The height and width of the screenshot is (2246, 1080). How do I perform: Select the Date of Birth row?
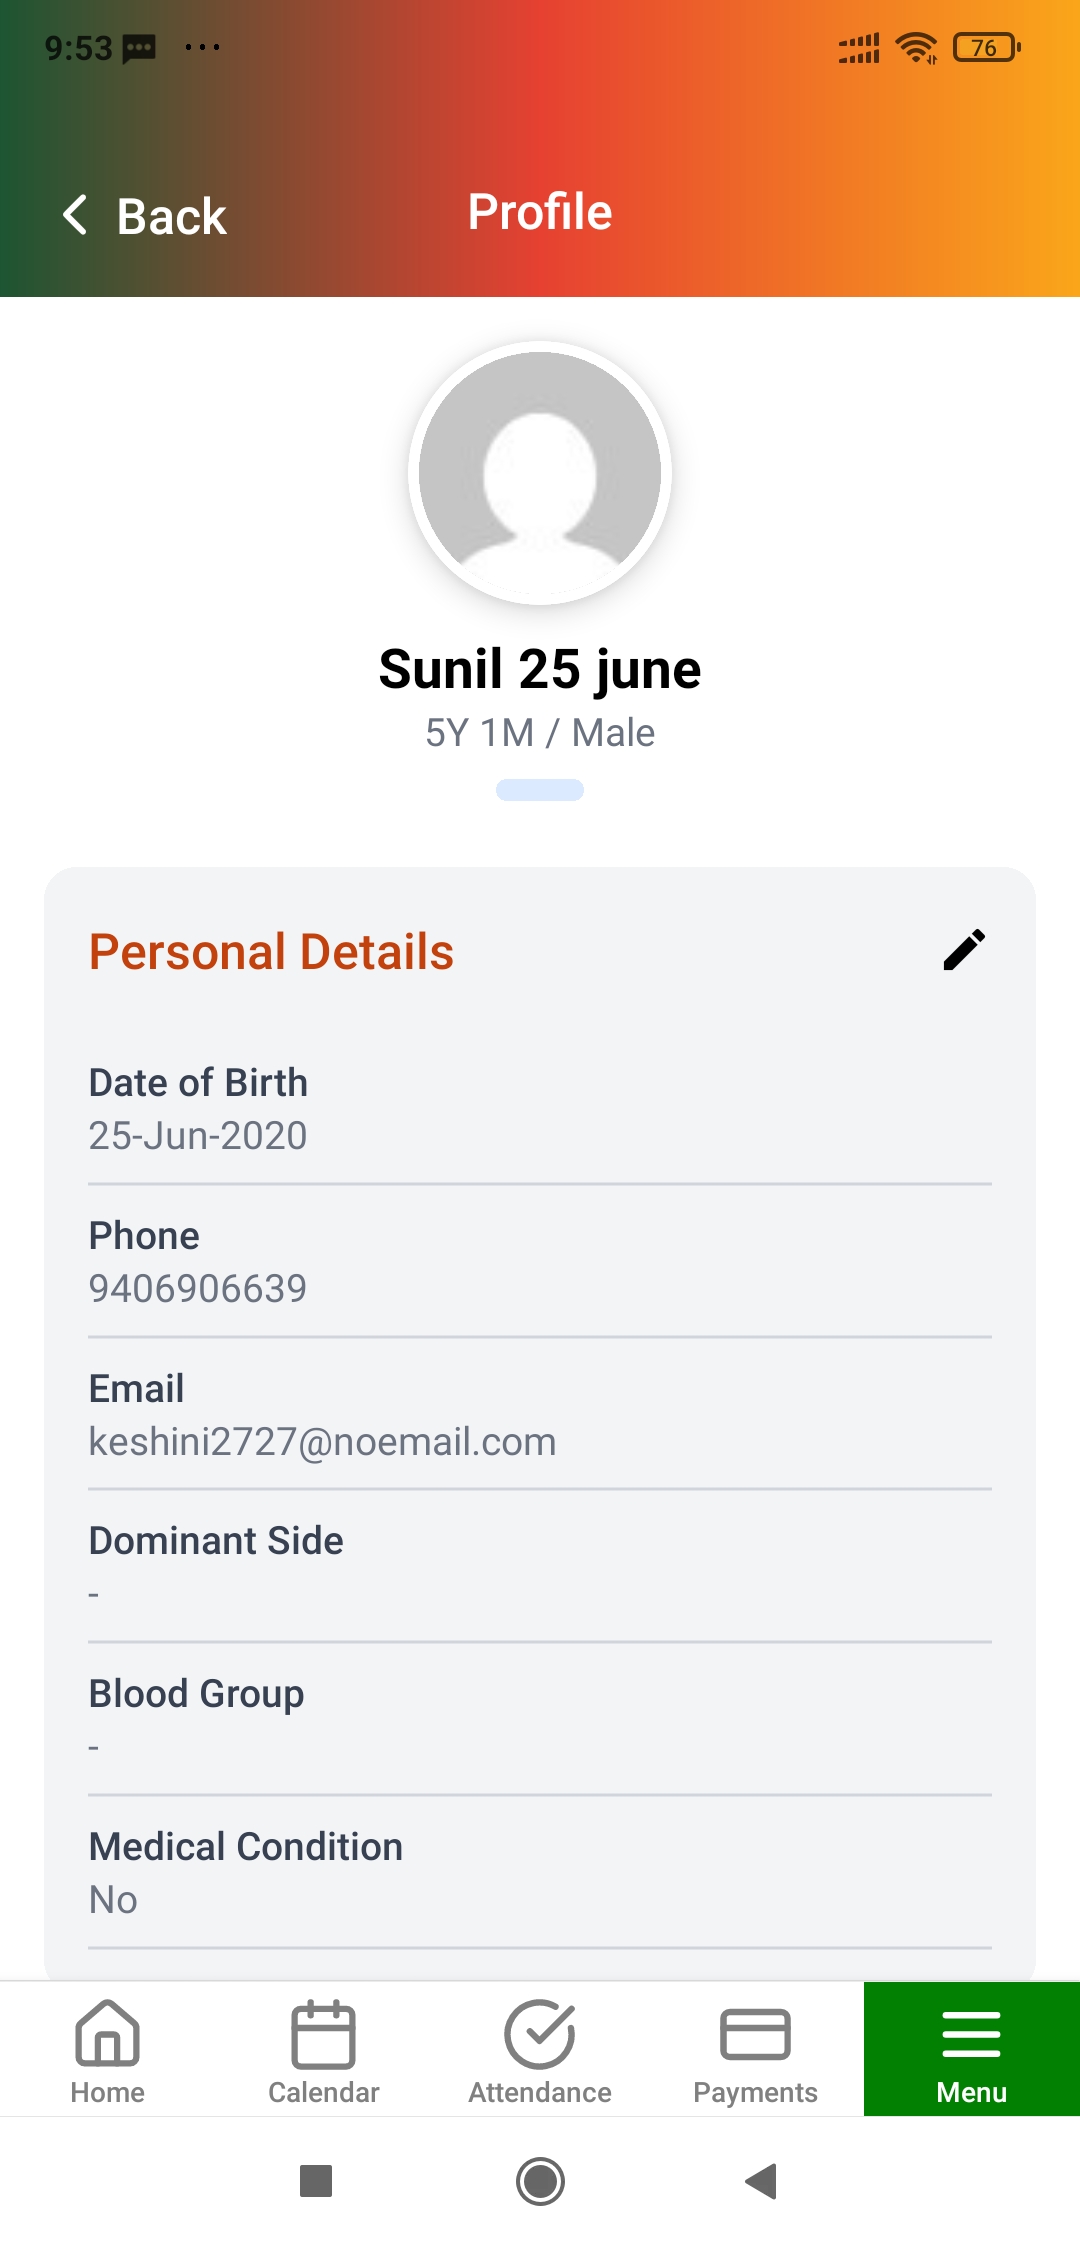(x=540, y=1109)
